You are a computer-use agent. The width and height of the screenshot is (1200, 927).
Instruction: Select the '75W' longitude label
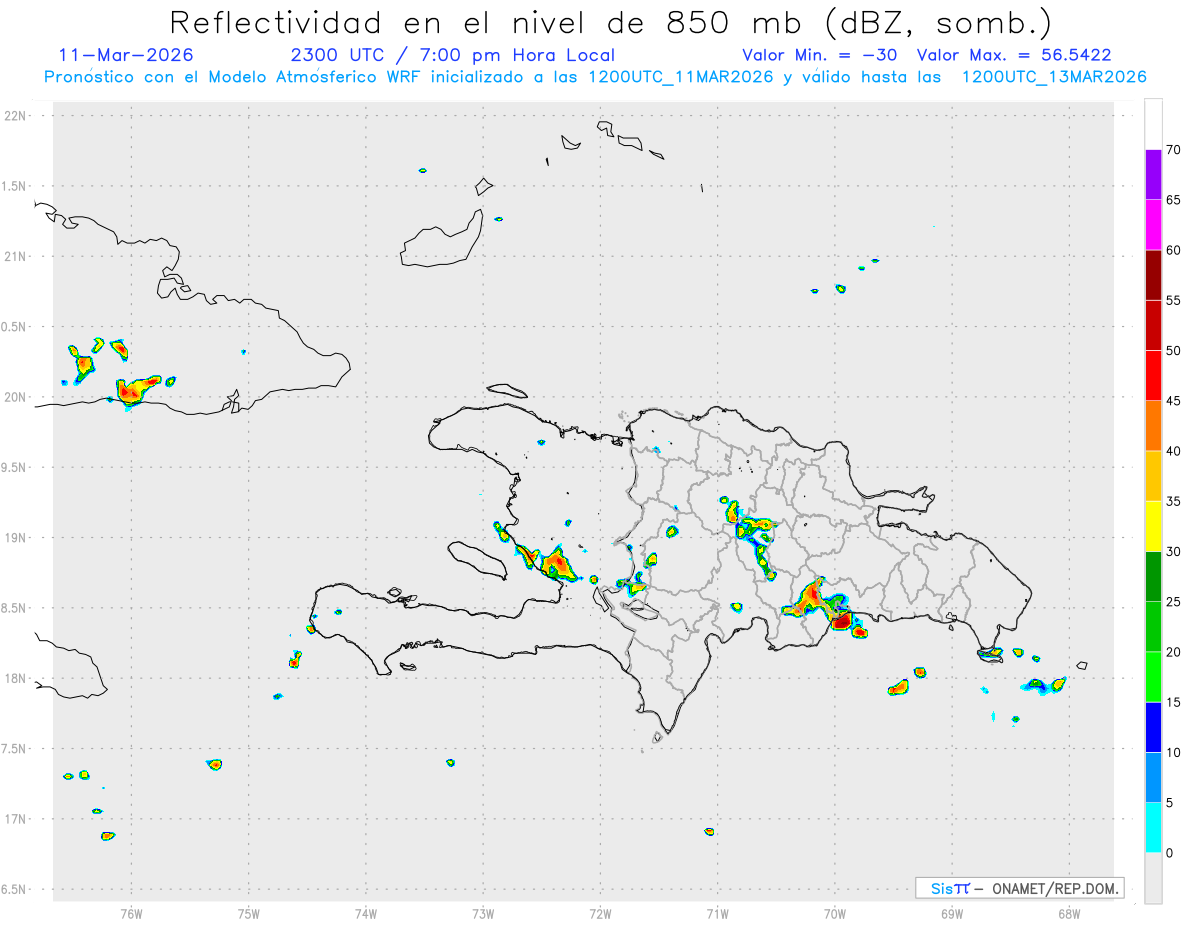248,913
